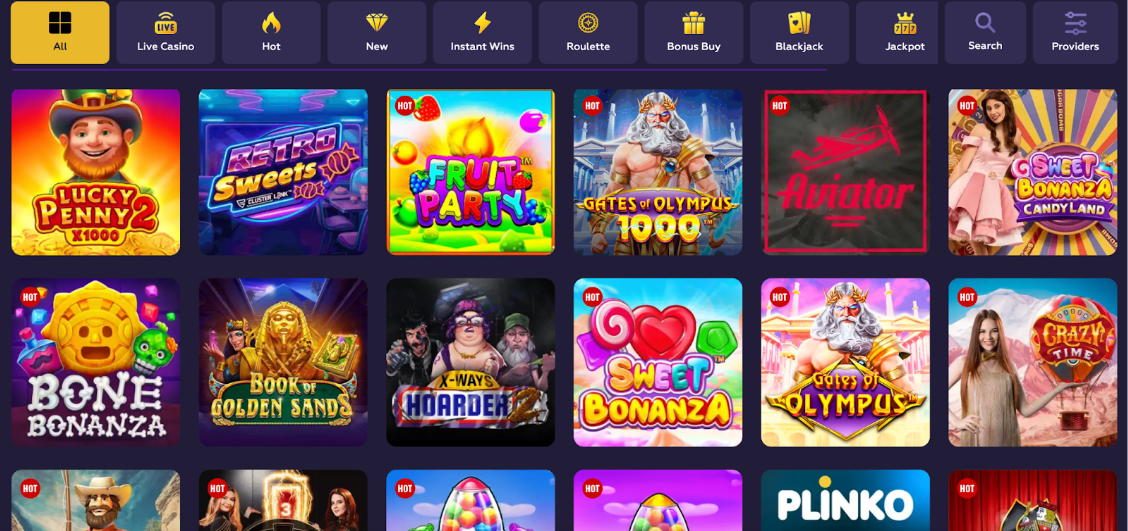The image size is (1128, 531).
Task: Click the Hot flame icon
Action: click(x=271, y=23)
